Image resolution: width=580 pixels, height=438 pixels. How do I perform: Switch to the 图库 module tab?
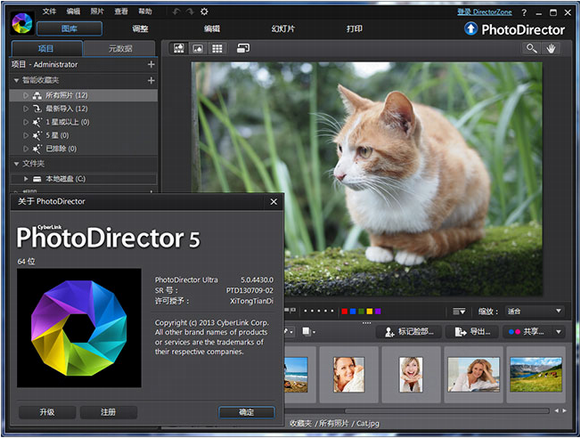click(70, 28)
